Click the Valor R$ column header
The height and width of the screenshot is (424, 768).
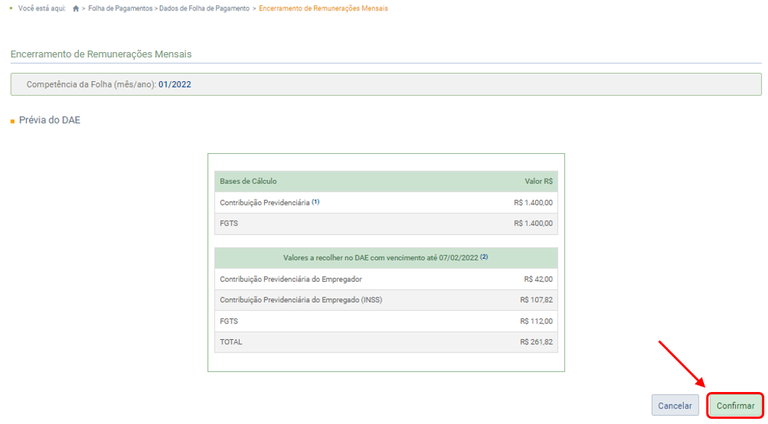coord(539,181)
